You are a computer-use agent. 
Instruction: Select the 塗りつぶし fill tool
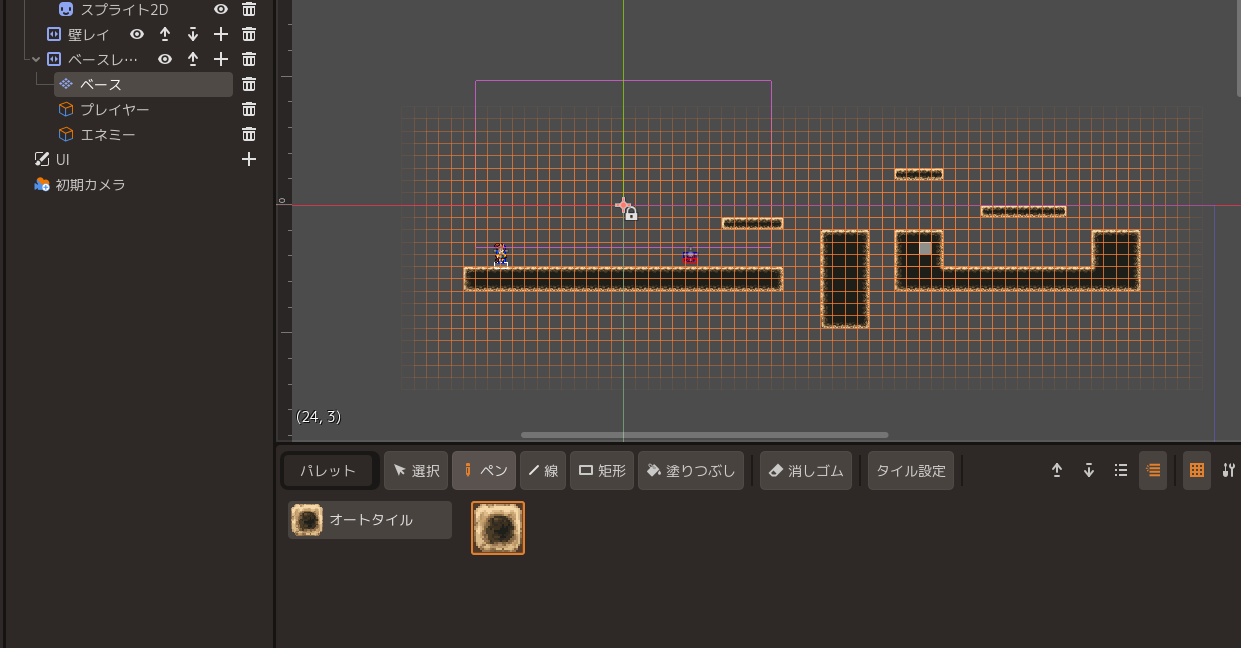pos(691,470)
